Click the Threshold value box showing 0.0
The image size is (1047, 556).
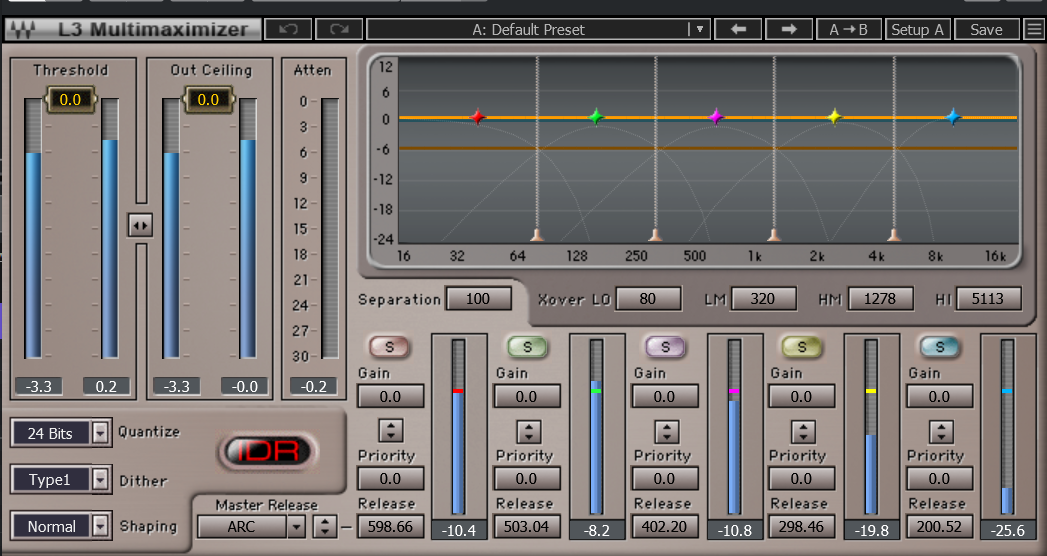[x=70, y=99]
